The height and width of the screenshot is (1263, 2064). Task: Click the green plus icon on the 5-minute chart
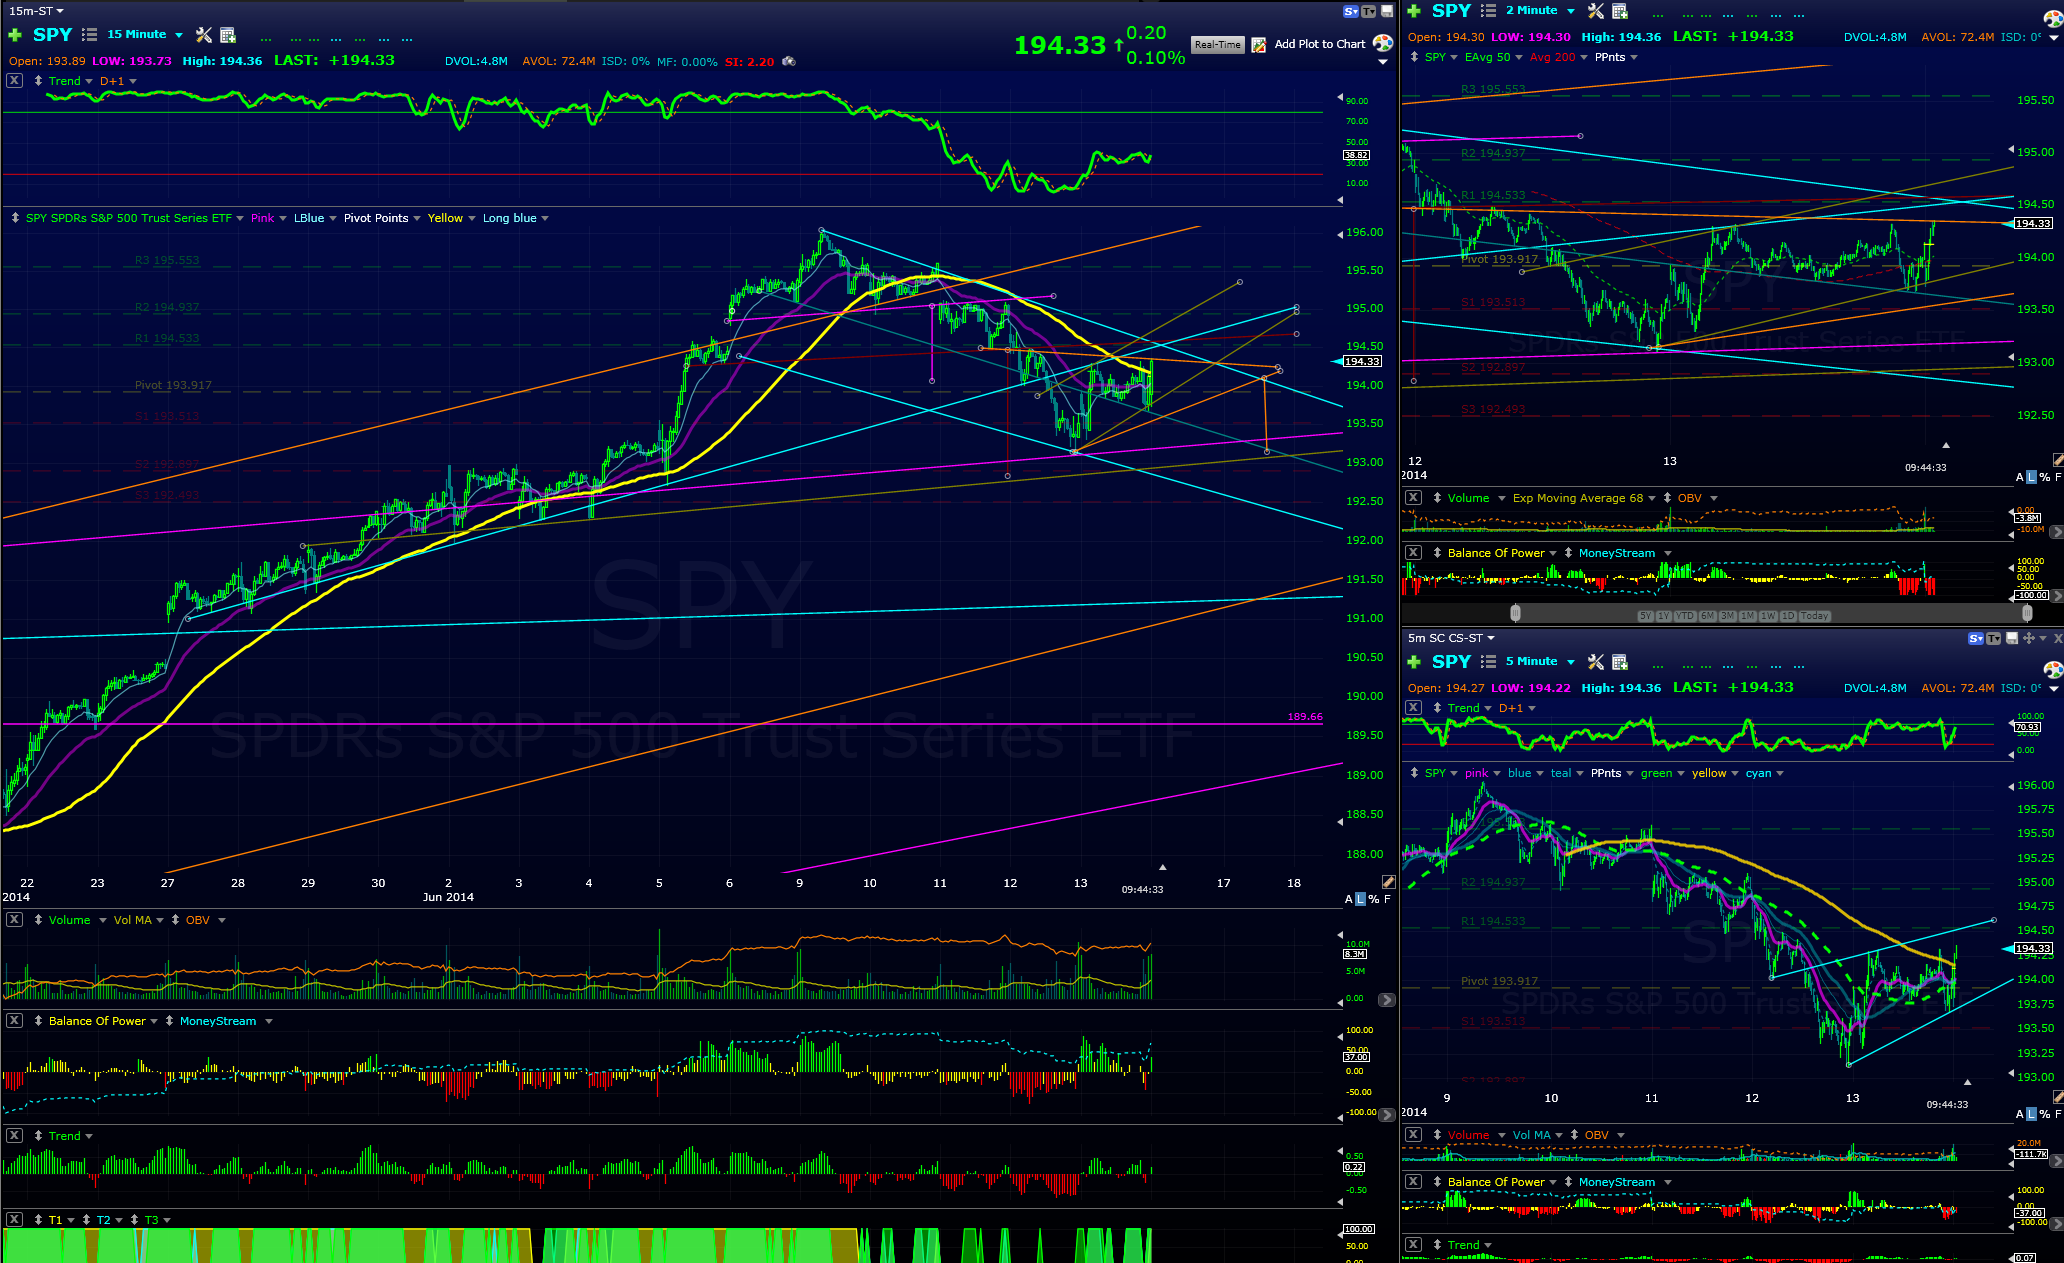point(1414,662)
